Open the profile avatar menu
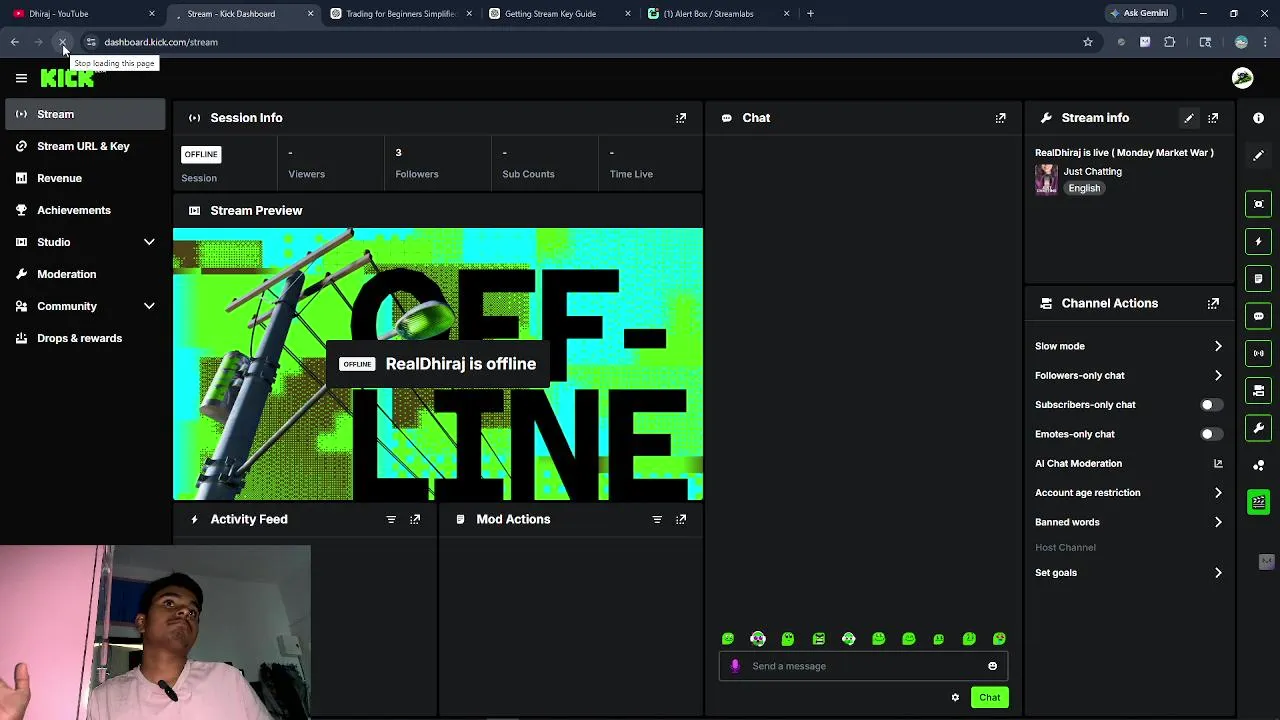 click(x=1243, y=78)
